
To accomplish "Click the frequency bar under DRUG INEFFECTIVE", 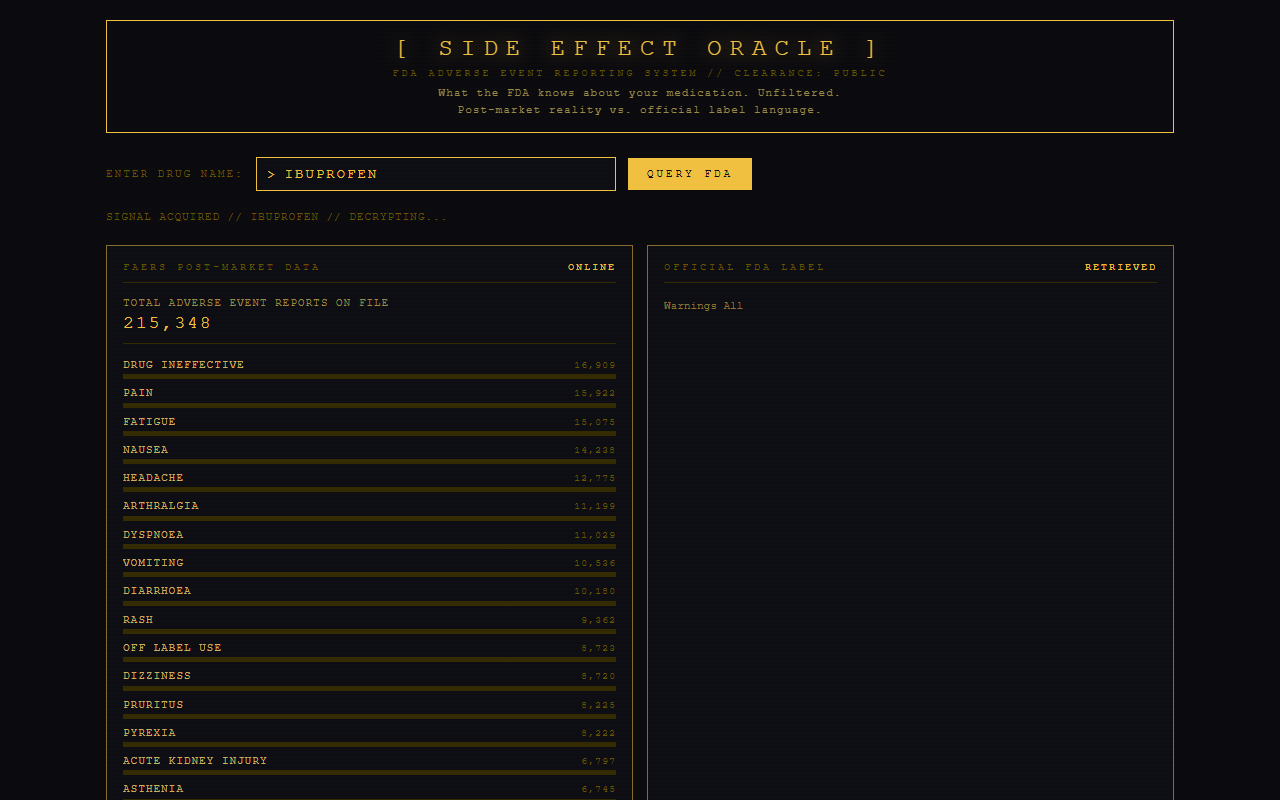I will tap(369, 377).
